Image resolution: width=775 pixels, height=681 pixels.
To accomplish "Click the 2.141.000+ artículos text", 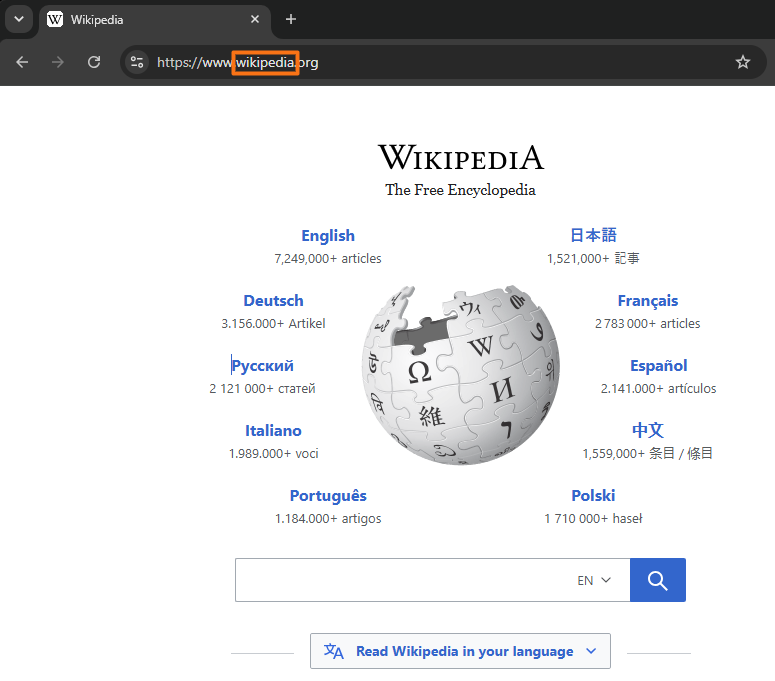I will [658, 389].
